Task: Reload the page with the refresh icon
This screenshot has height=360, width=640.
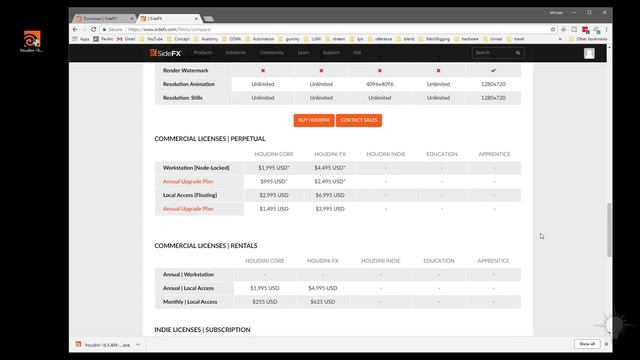Action: (94, 29)
